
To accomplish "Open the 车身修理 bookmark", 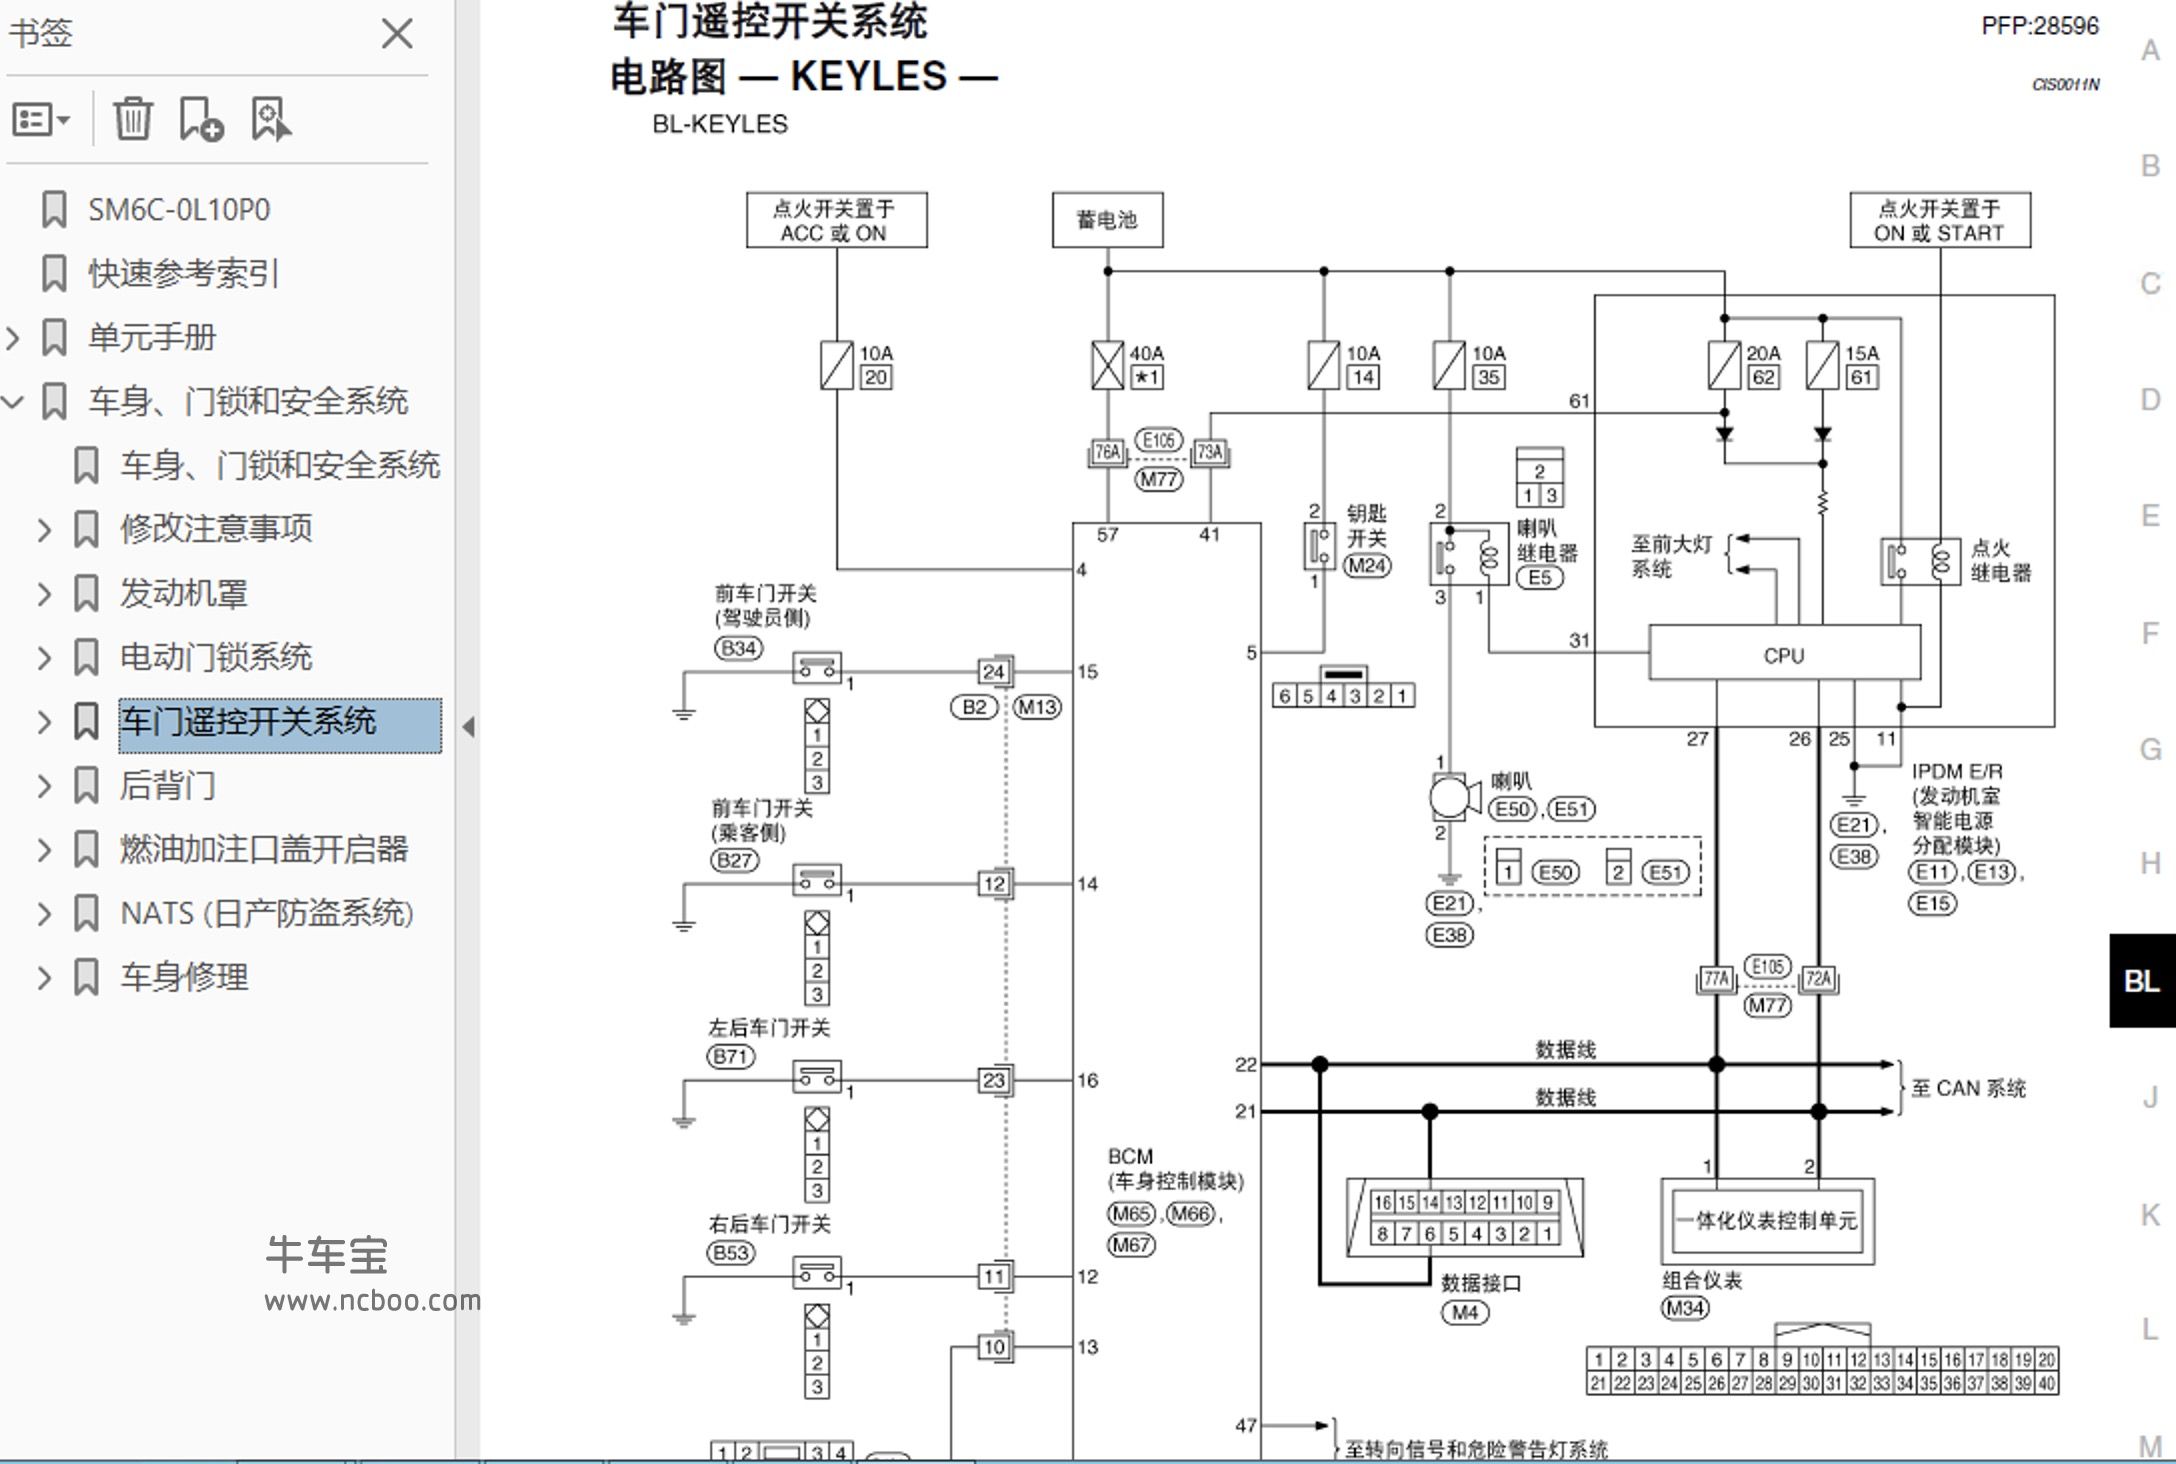I will pyautogui.click(x=184, y=977).
